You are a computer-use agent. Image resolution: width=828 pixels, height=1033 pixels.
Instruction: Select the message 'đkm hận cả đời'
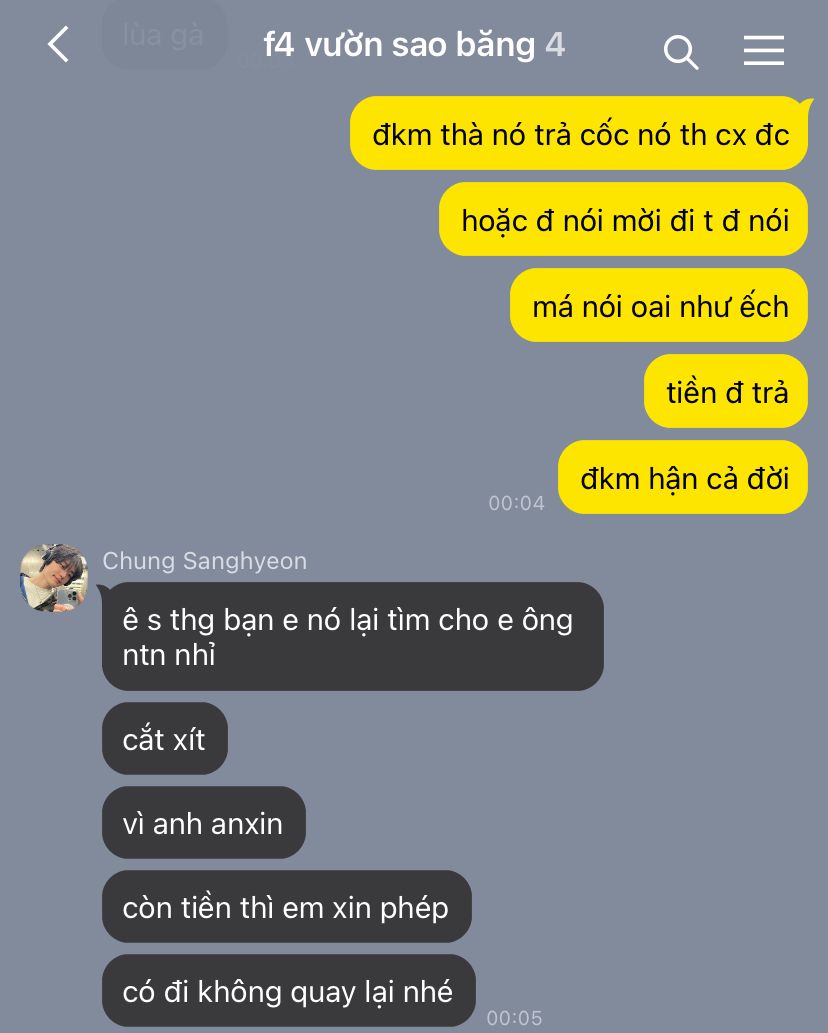683,478
